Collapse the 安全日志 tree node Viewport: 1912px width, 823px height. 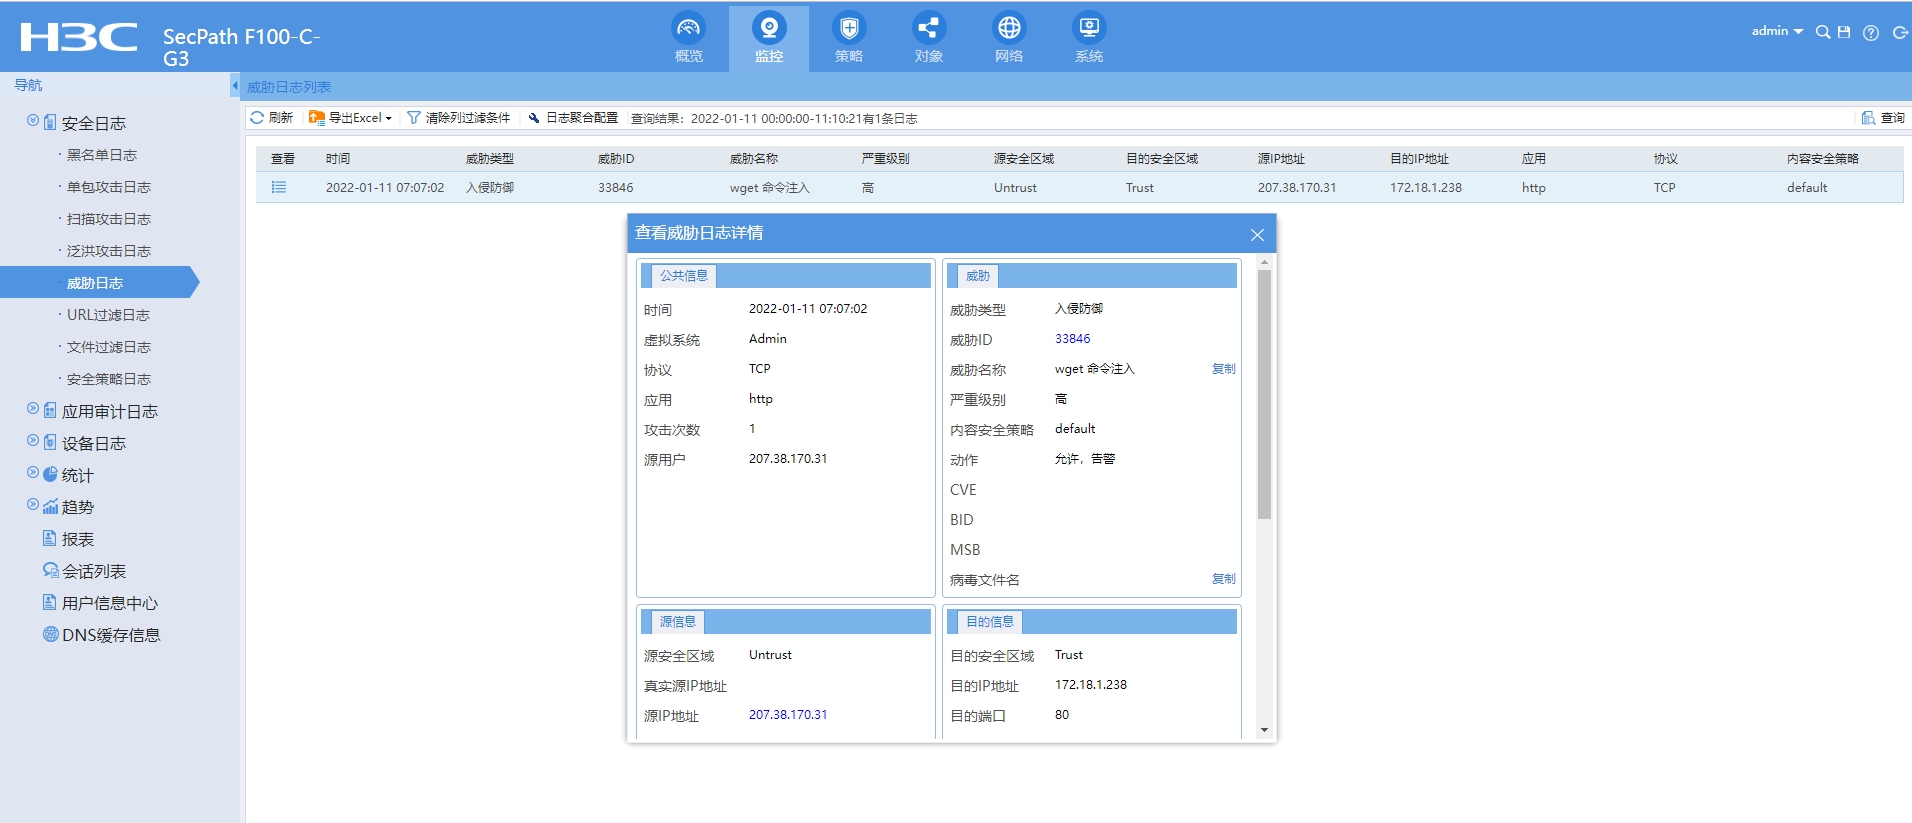(33, 121)
